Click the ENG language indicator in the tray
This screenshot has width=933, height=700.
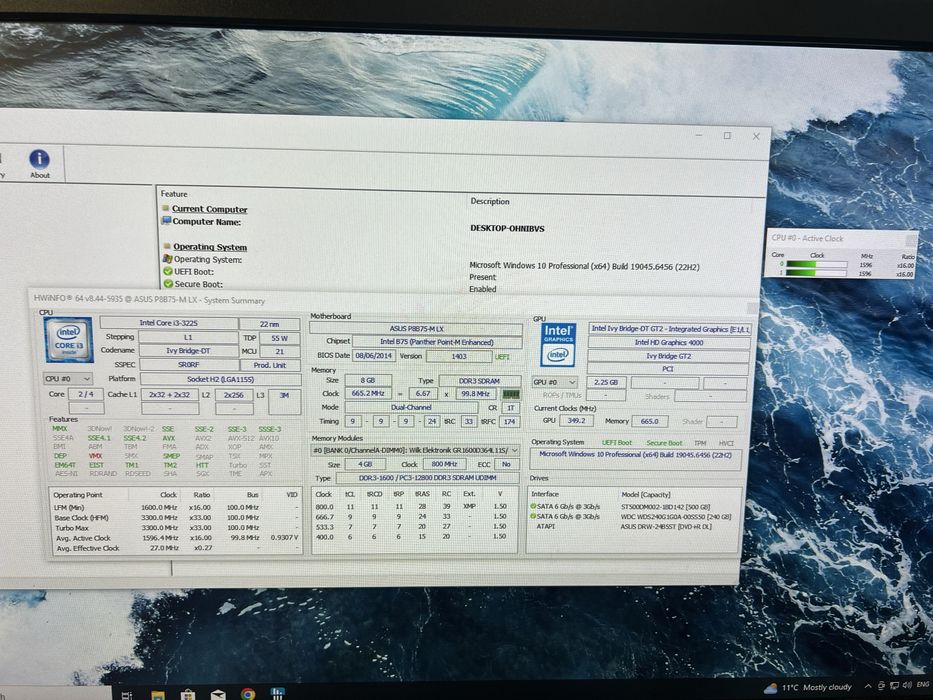coord(923,685)
